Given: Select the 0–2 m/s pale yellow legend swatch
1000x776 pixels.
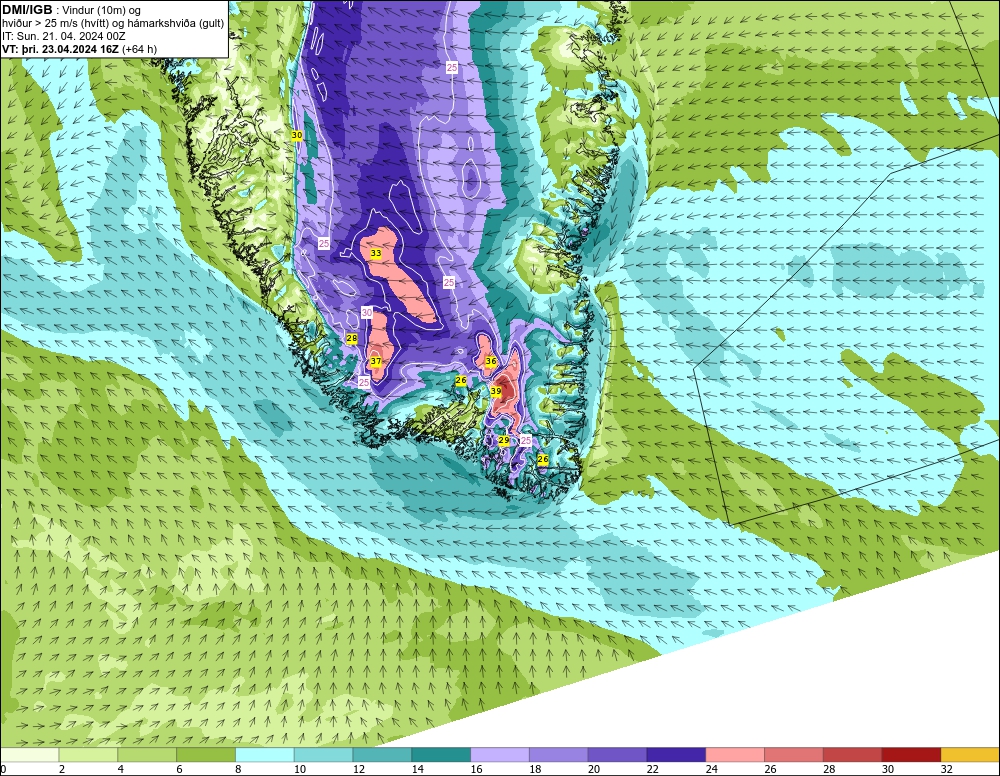Looking at the screenshot, I should click(29, 755).
